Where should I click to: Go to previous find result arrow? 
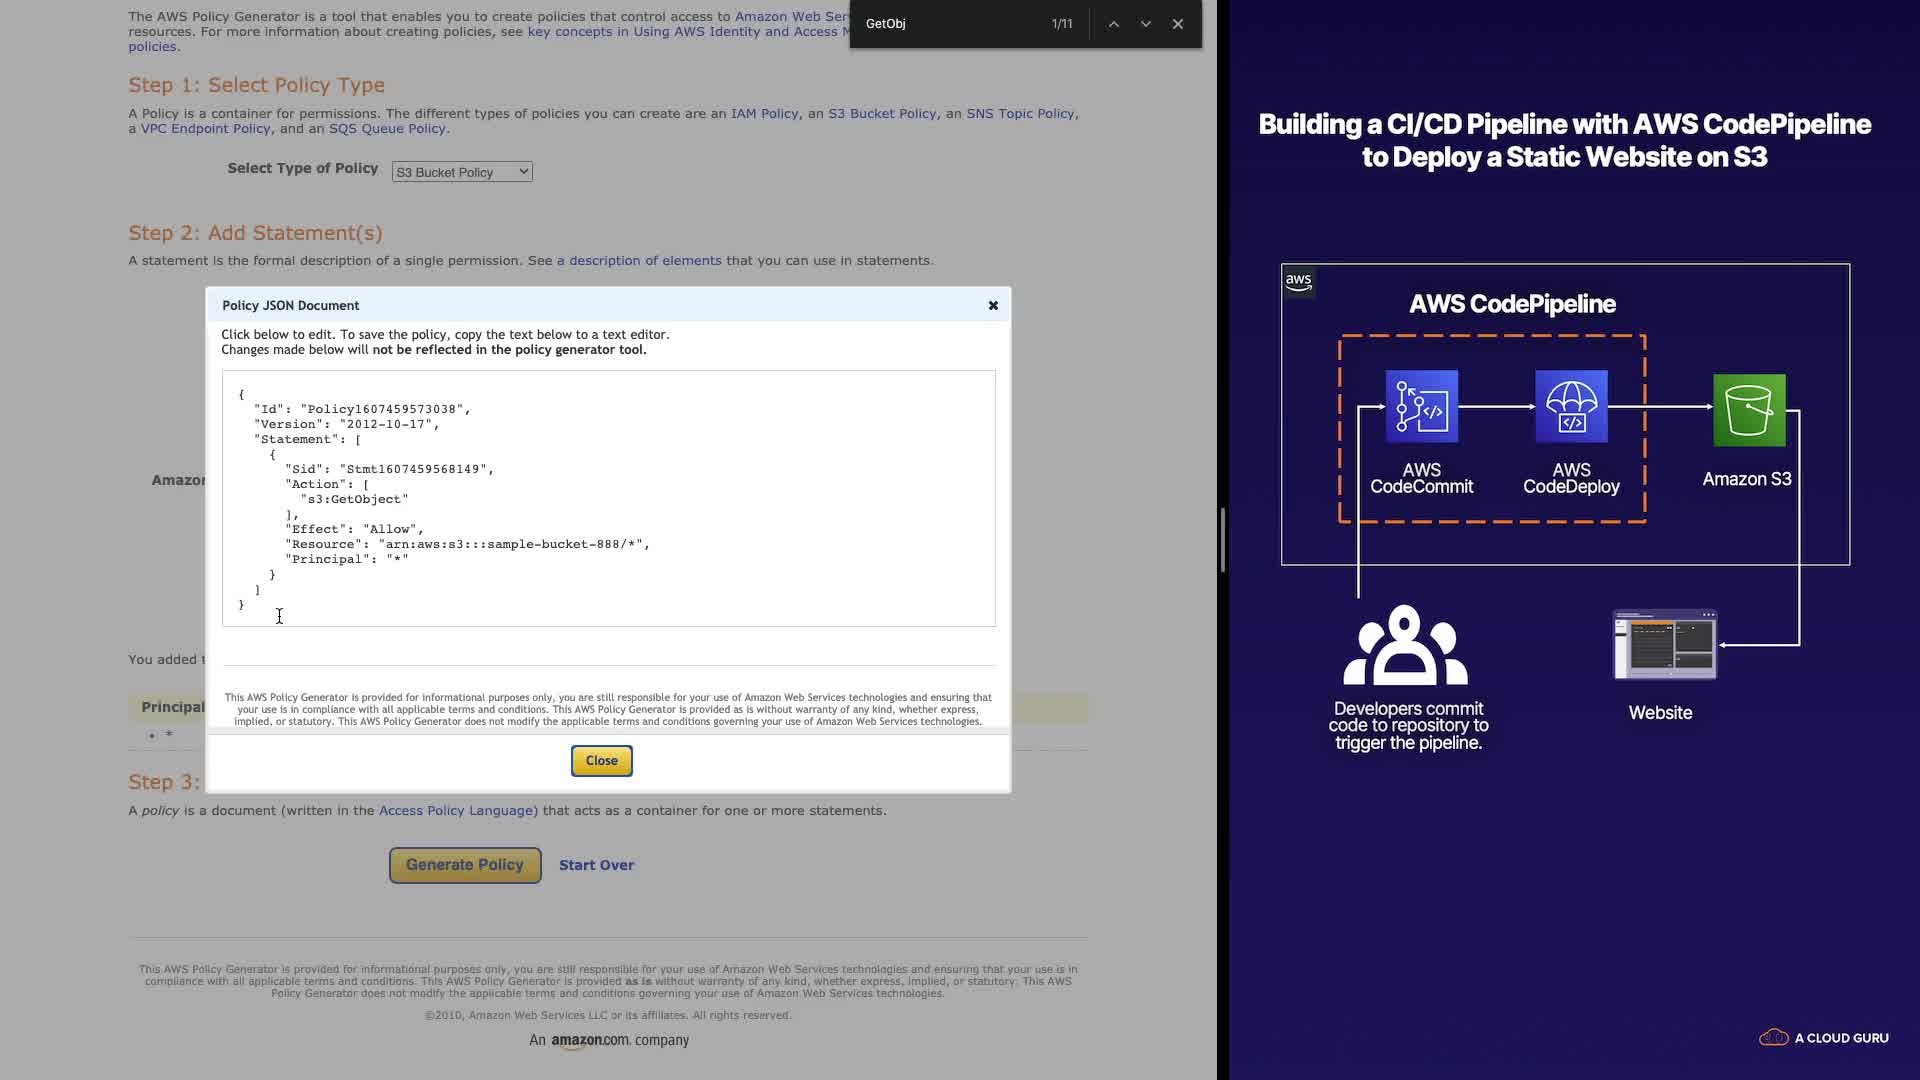1113,24
